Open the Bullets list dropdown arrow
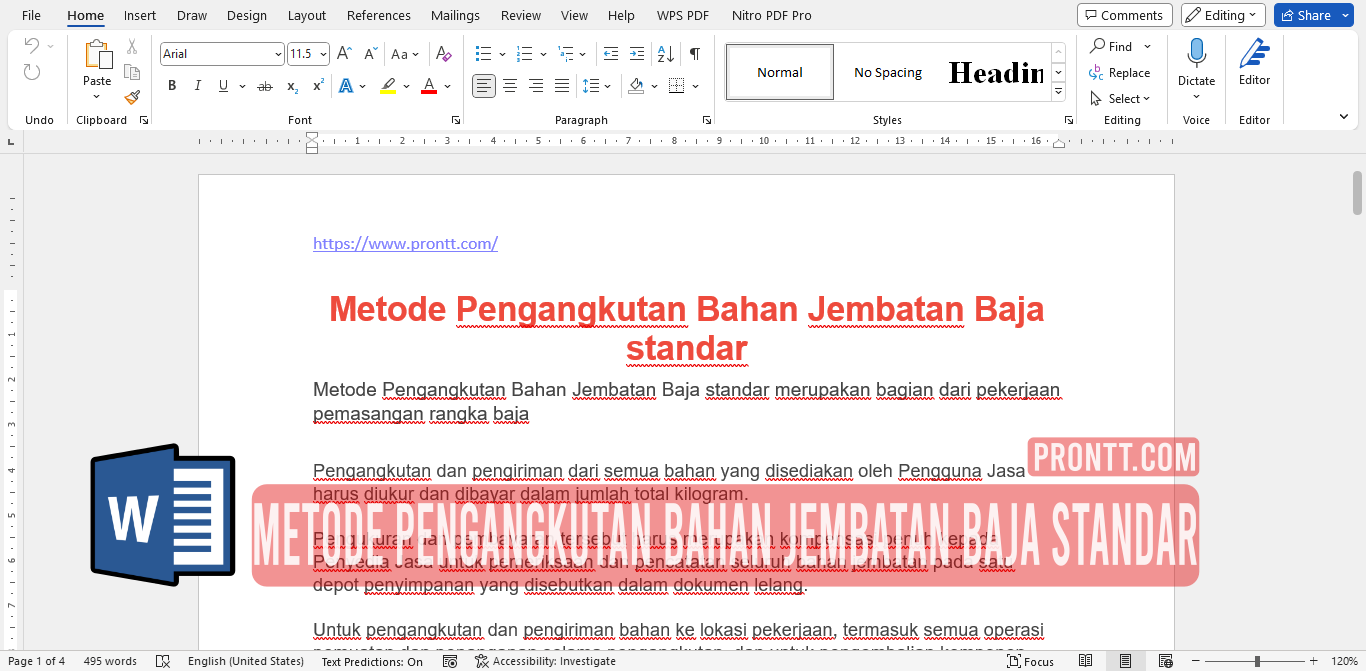Image resolution: width=1366 pixels, height=671 pixels. click(x=503, y=54)
